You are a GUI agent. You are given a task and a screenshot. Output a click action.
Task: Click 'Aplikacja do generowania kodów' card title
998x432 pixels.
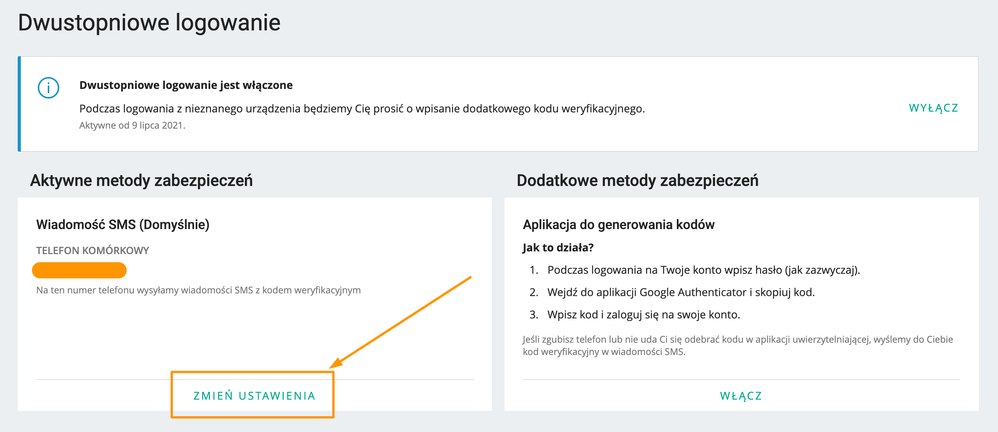619,225
